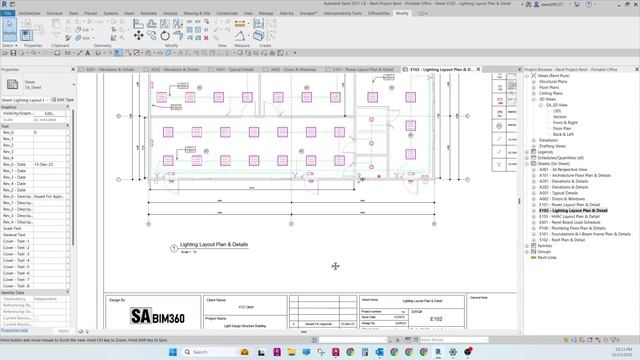Click Edit button for Visibility/Graphics

(49, 113)
